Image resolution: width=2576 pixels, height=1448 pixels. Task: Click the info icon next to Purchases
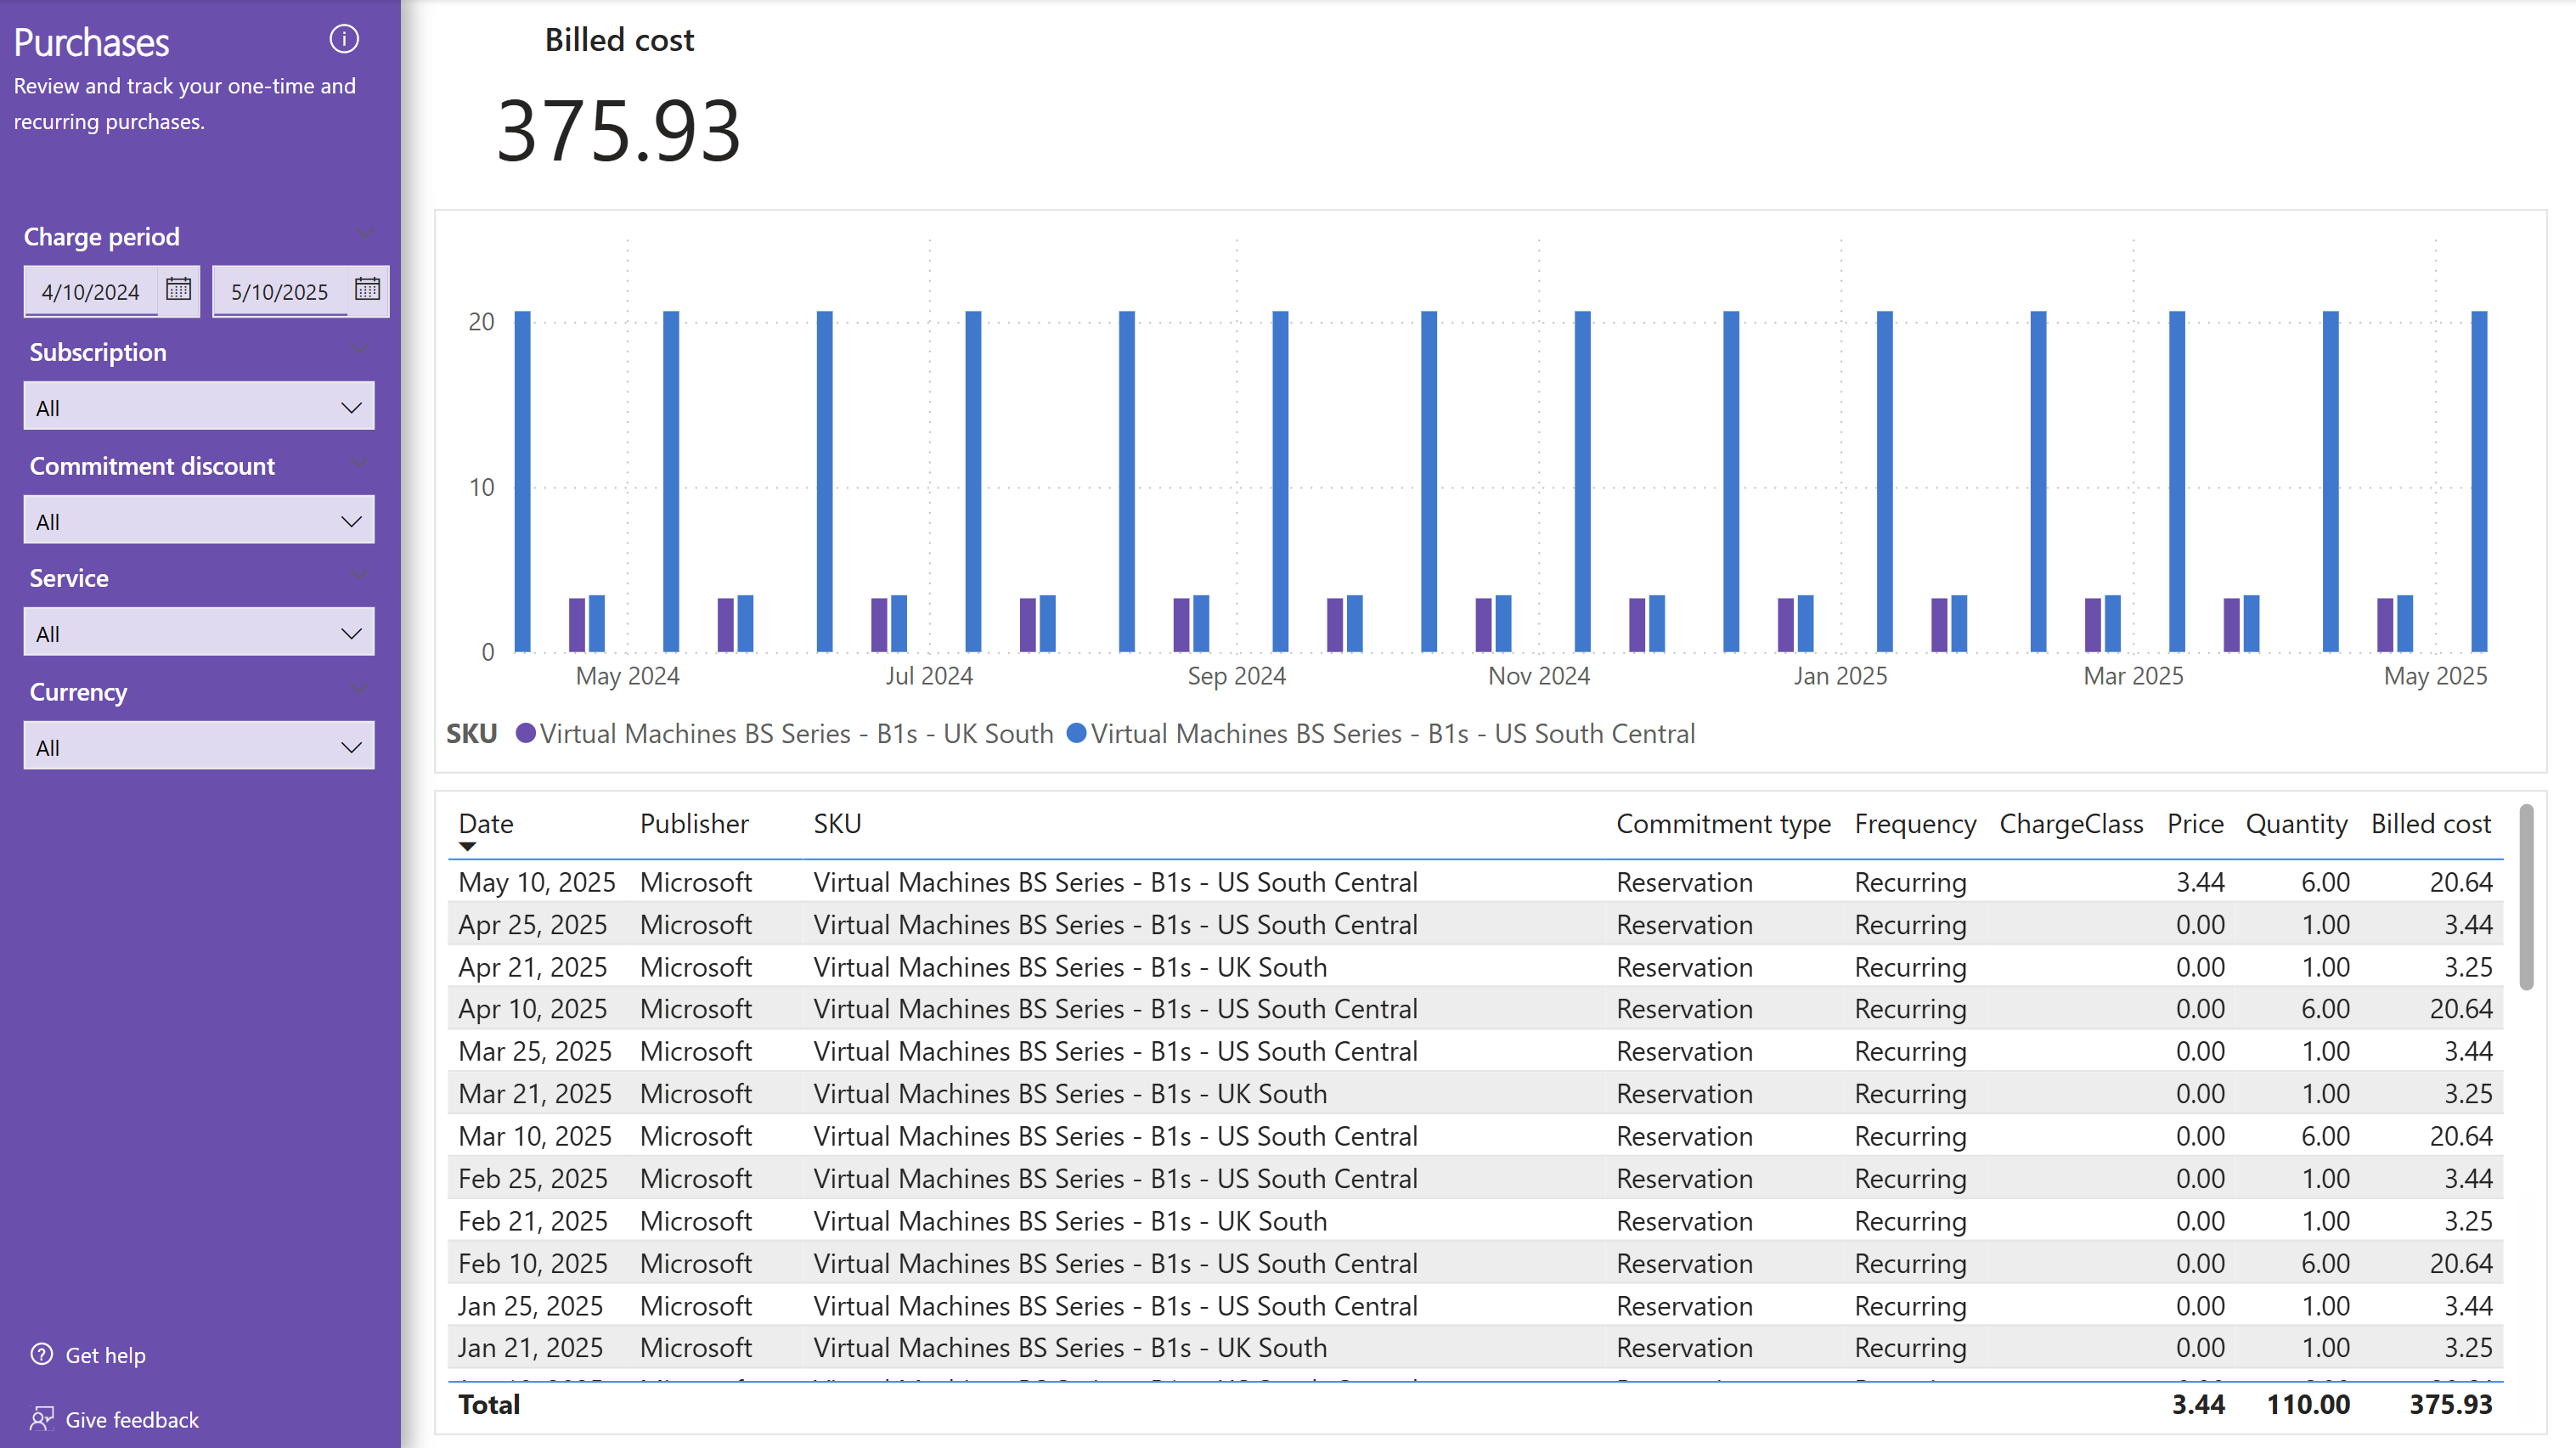click(343, 39)
